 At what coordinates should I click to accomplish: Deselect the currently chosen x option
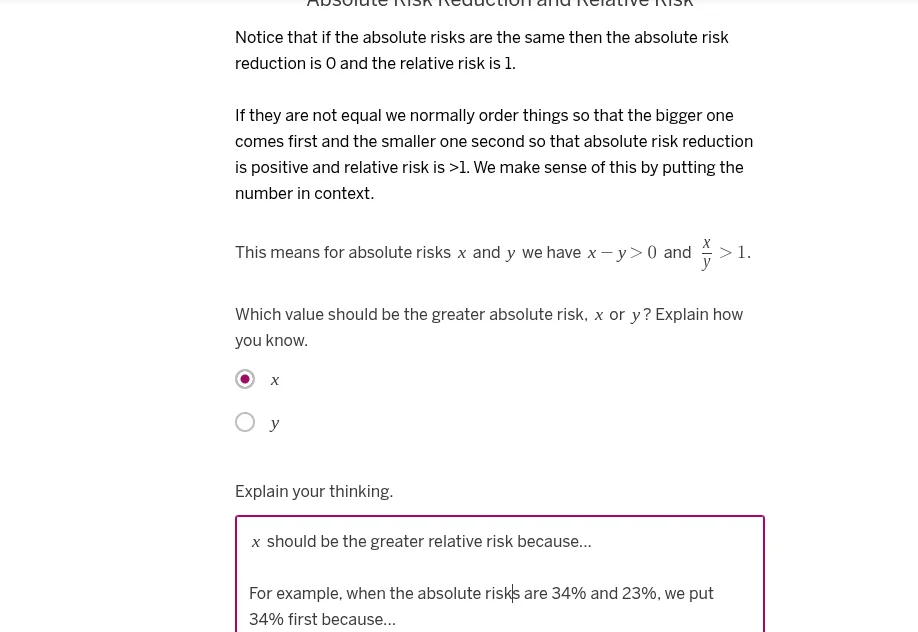(245, 379)
